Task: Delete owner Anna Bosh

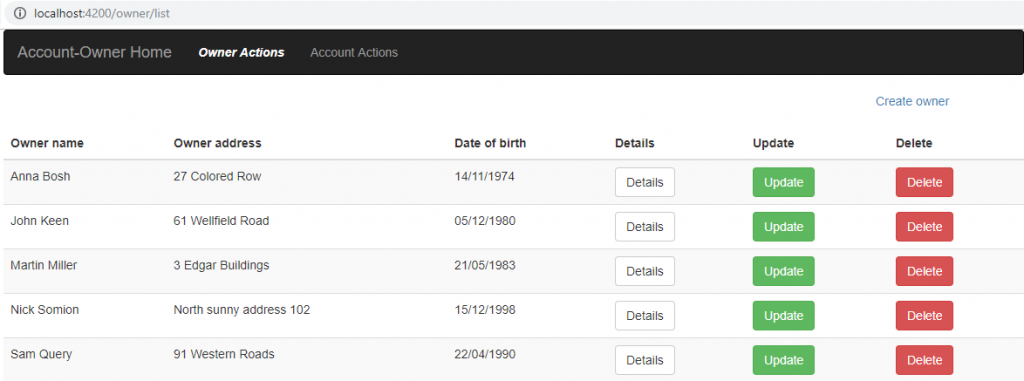Action: [924, 182]
